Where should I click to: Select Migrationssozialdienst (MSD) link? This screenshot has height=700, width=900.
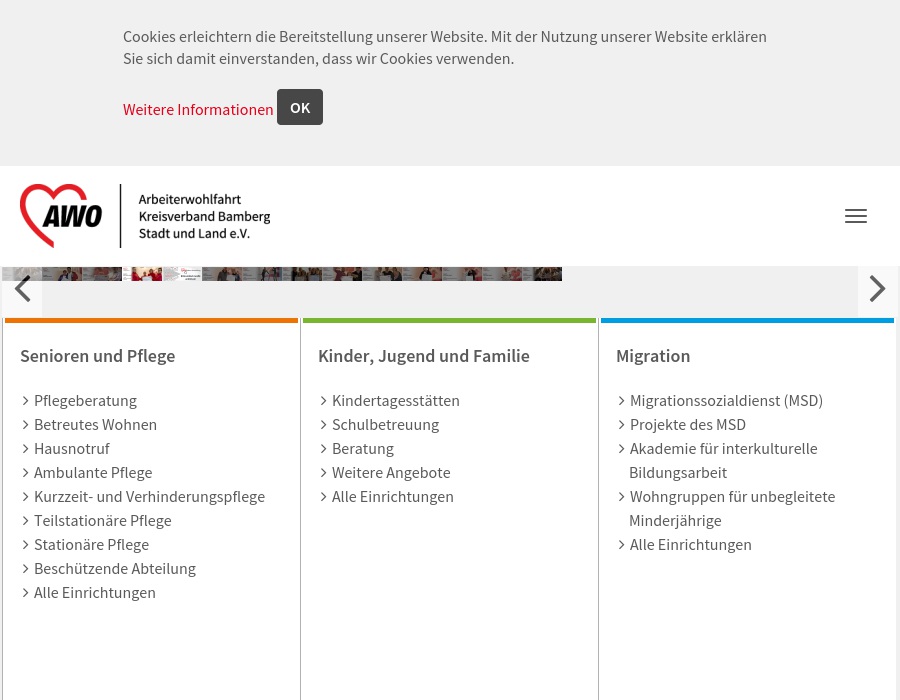point(726,401)
